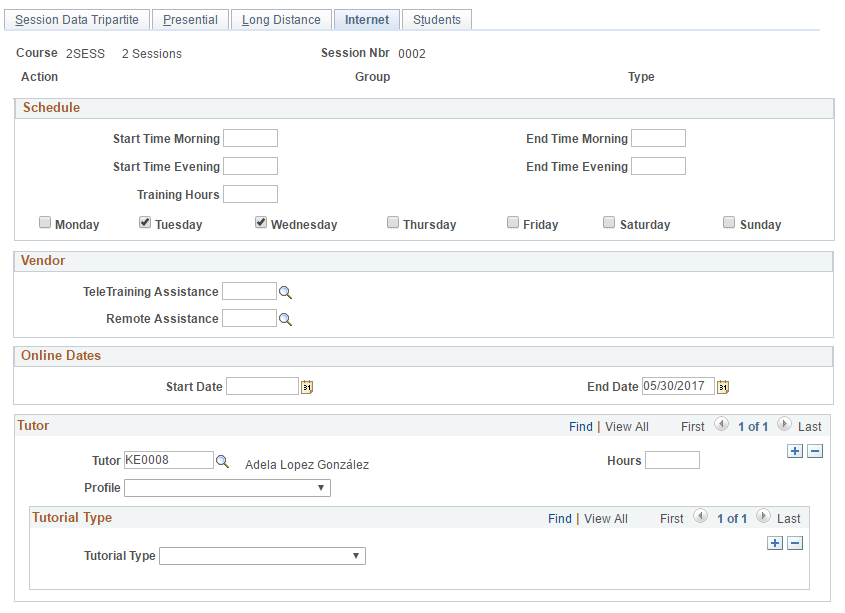Add a new Tutorial Type row
The height and width of the screenshot is (613, 845).
tap(774, 543)
